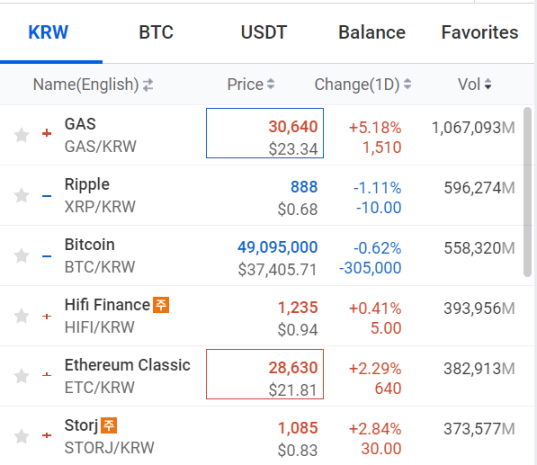Image resolution: width=537 pixels, height=465 pixels.
Task: Click the star icon beside Storj
Action: (x=21, y=436)
